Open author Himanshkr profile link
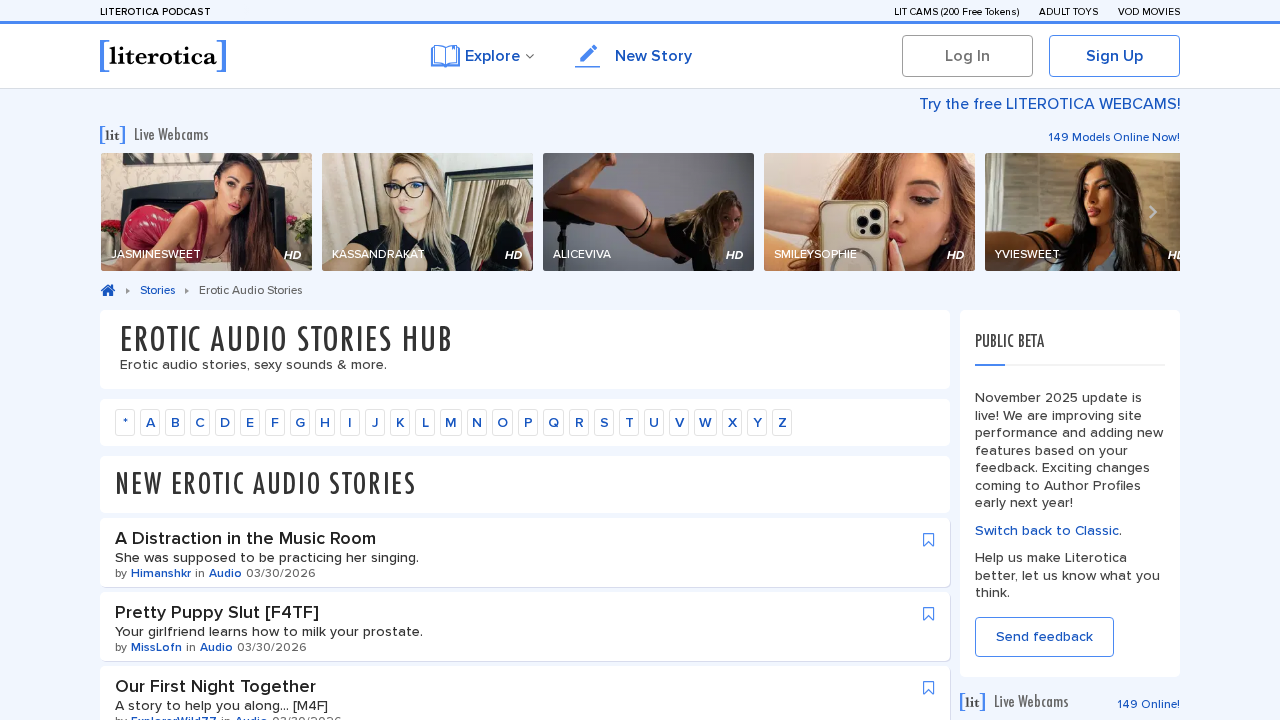 coord(161,573)
